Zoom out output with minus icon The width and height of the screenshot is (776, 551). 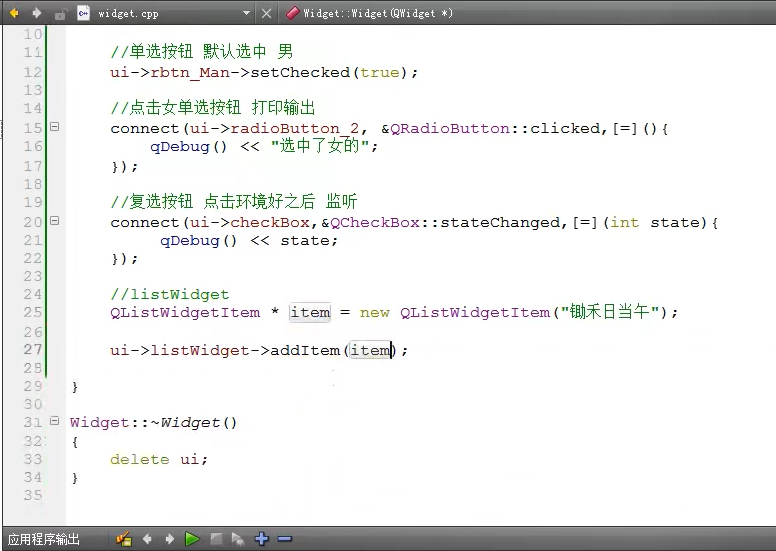pos(285,539)
